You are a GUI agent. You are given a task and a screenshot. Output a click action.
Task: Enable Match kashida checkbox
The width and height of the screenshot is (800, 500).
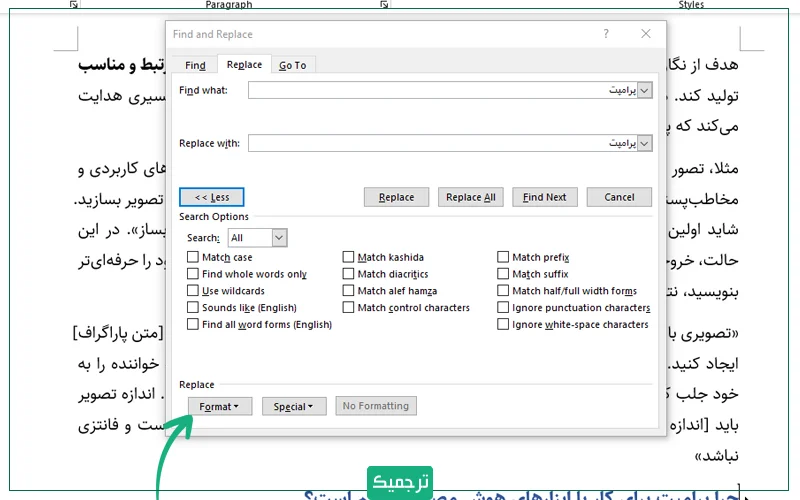348,258
